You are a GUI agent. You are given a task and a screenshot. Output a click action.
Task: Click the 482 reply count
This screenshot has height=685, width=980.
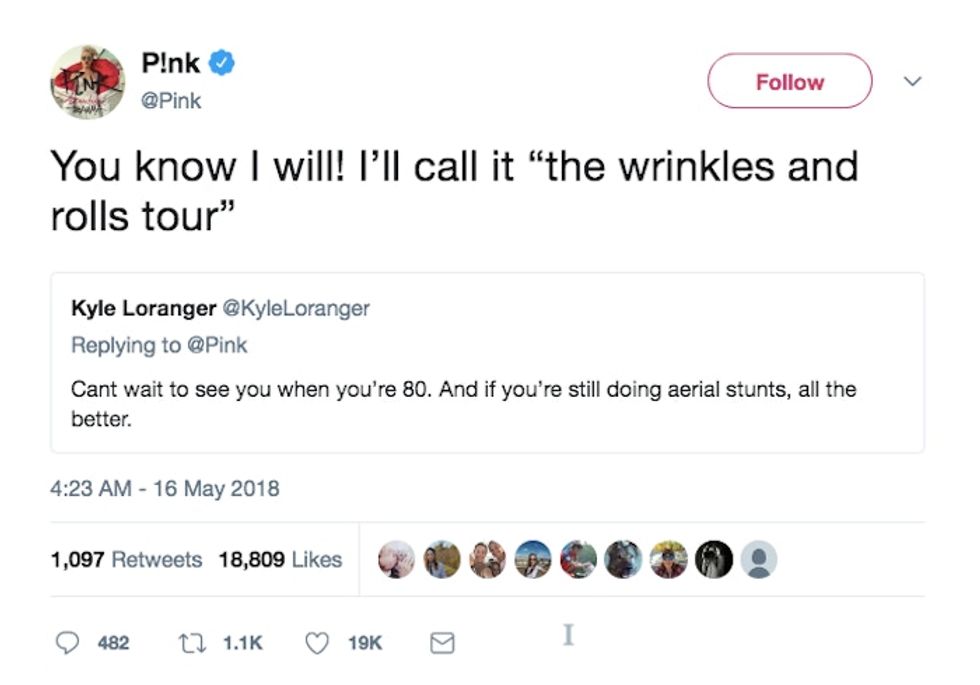113,643
